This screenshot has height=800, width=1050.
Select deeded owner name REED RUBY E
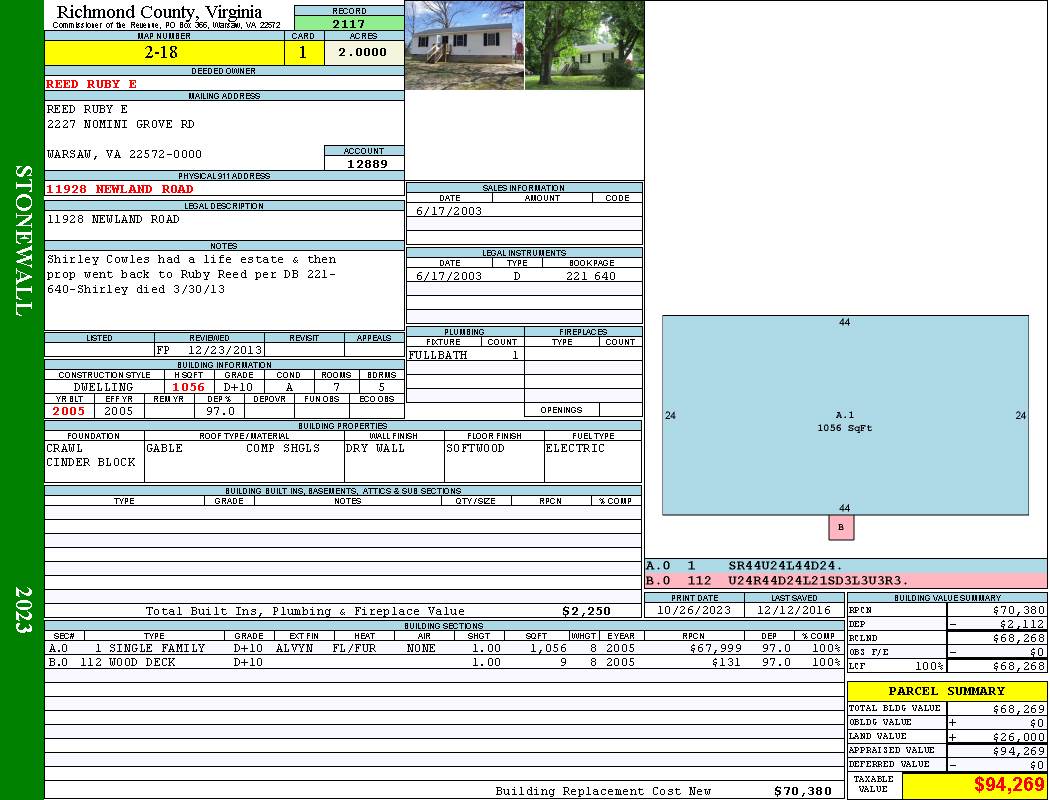click(92, 84)
